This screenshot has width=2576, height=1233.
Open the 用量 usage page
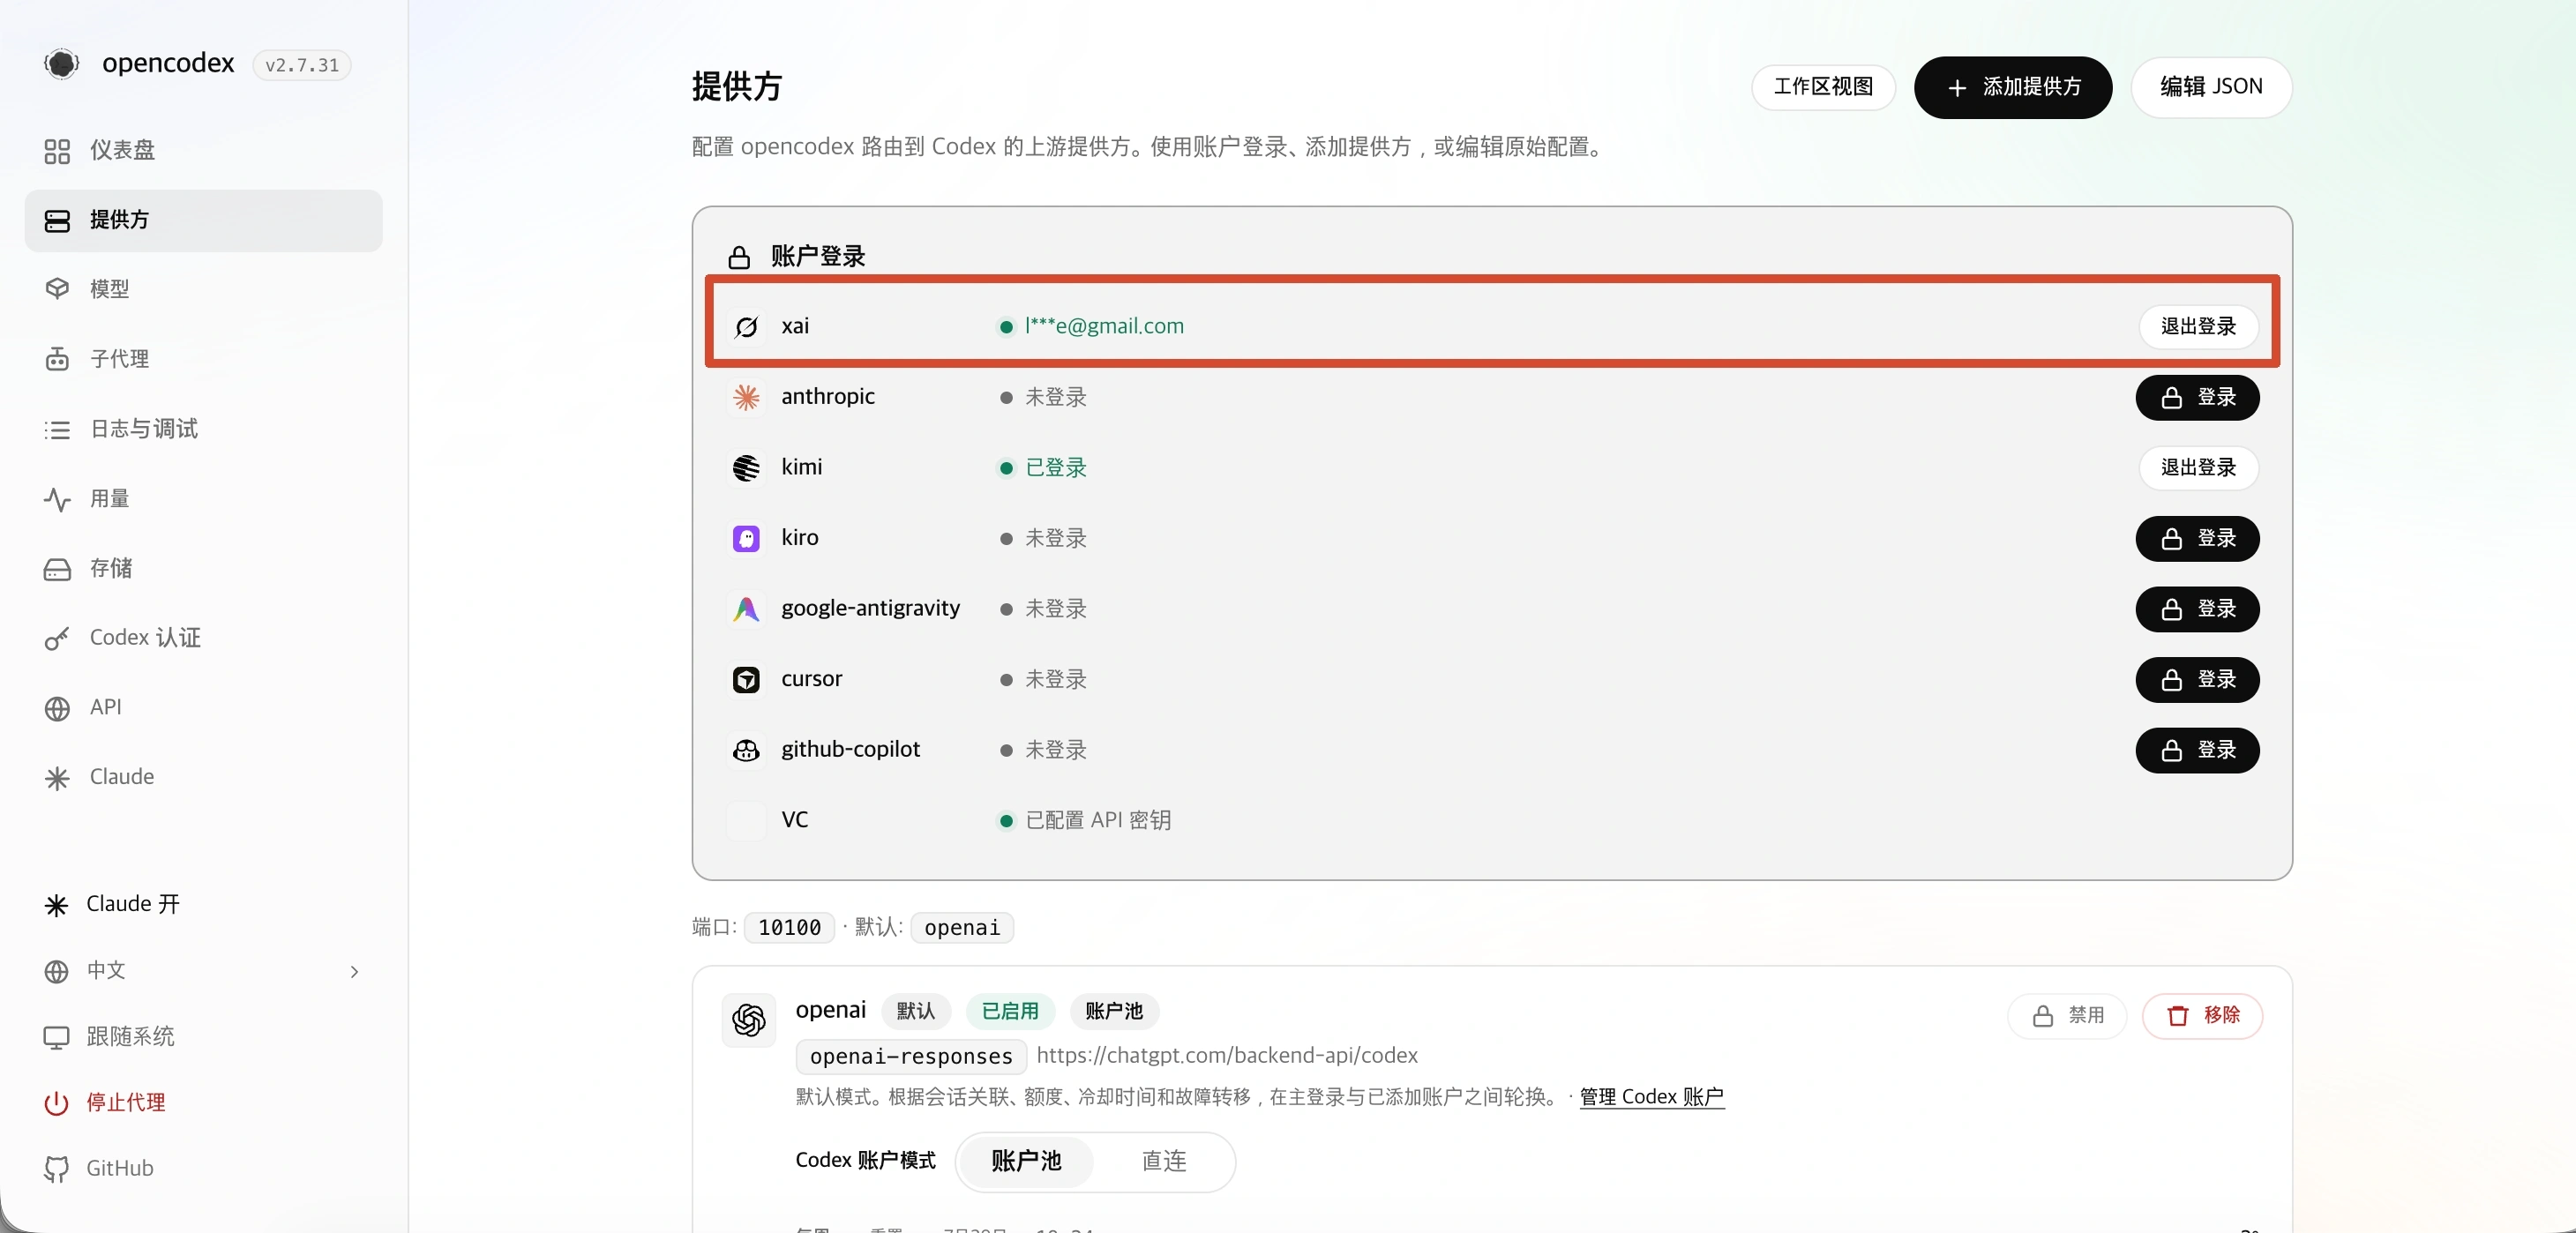point(203,500)
